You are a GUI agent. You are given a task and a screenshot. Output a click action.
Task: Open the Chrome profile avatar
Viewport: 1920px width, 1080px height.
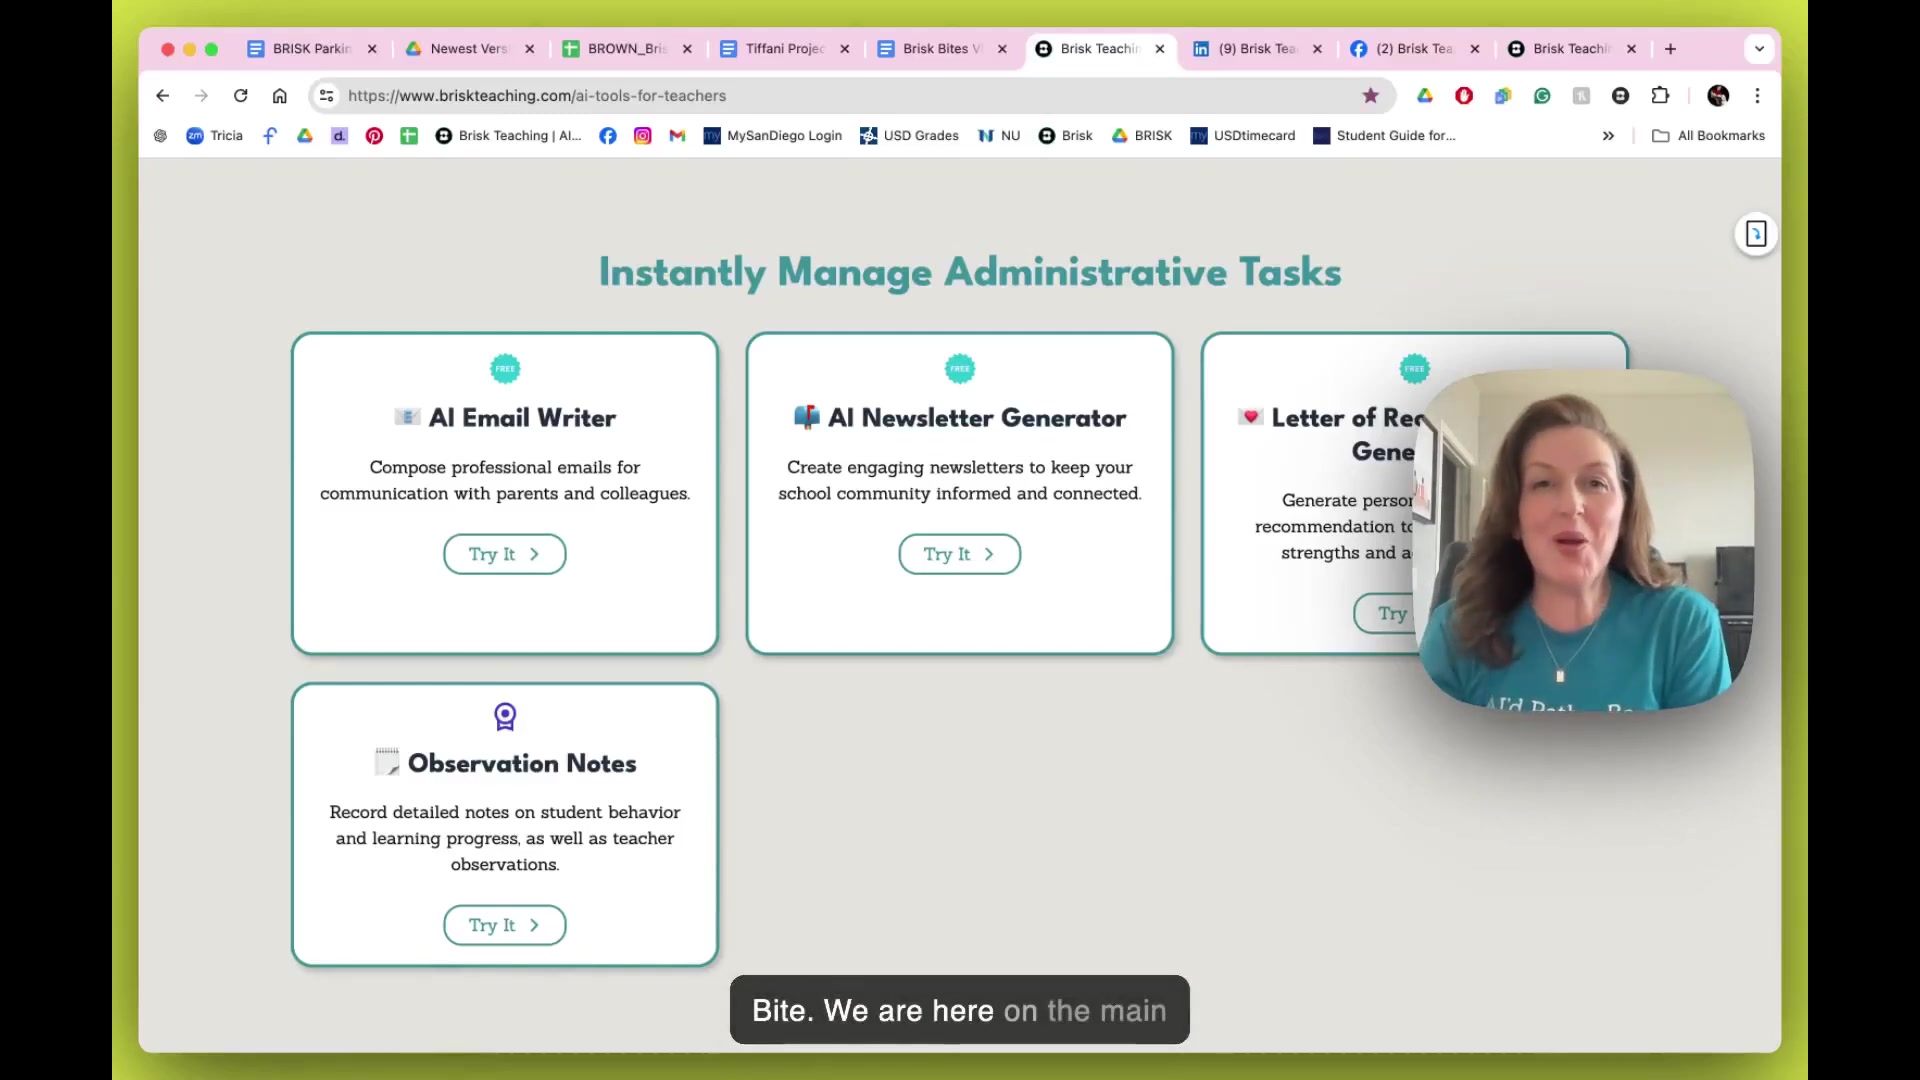click(1718, 95)
